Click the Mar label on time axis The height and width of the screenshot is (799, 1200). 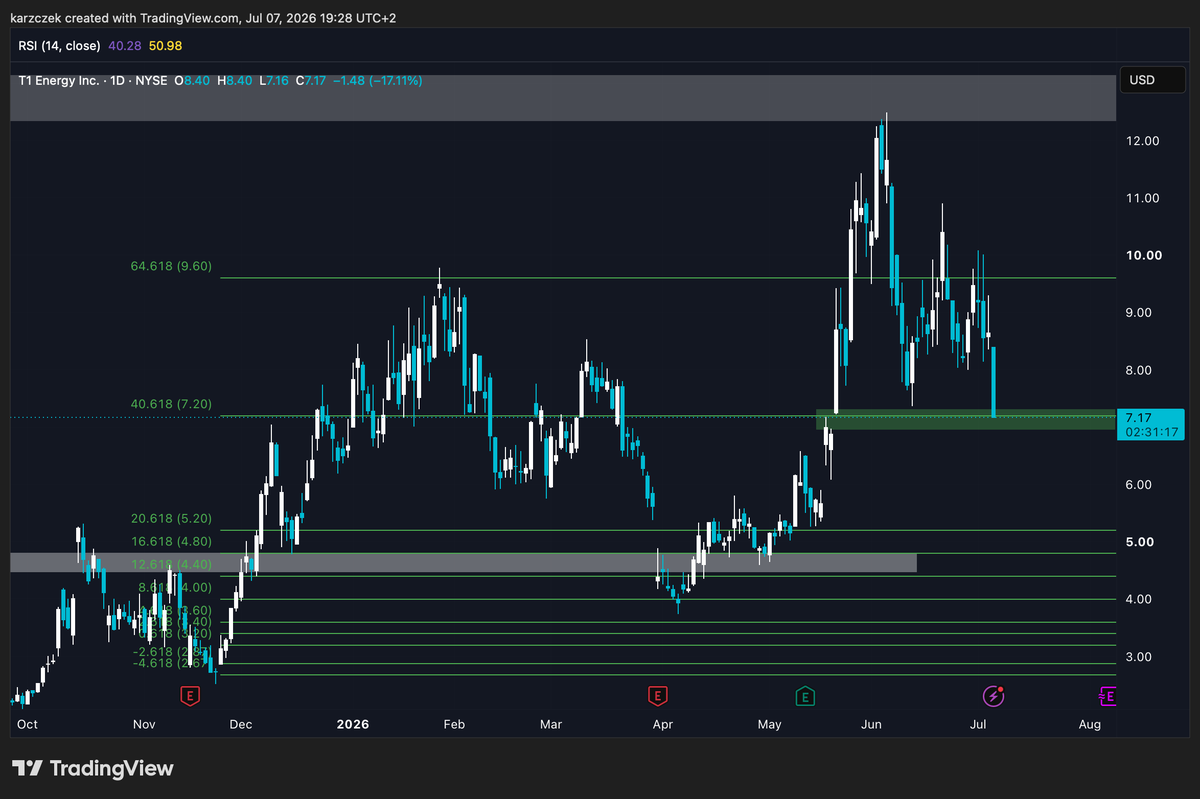(x=551, y=724)
